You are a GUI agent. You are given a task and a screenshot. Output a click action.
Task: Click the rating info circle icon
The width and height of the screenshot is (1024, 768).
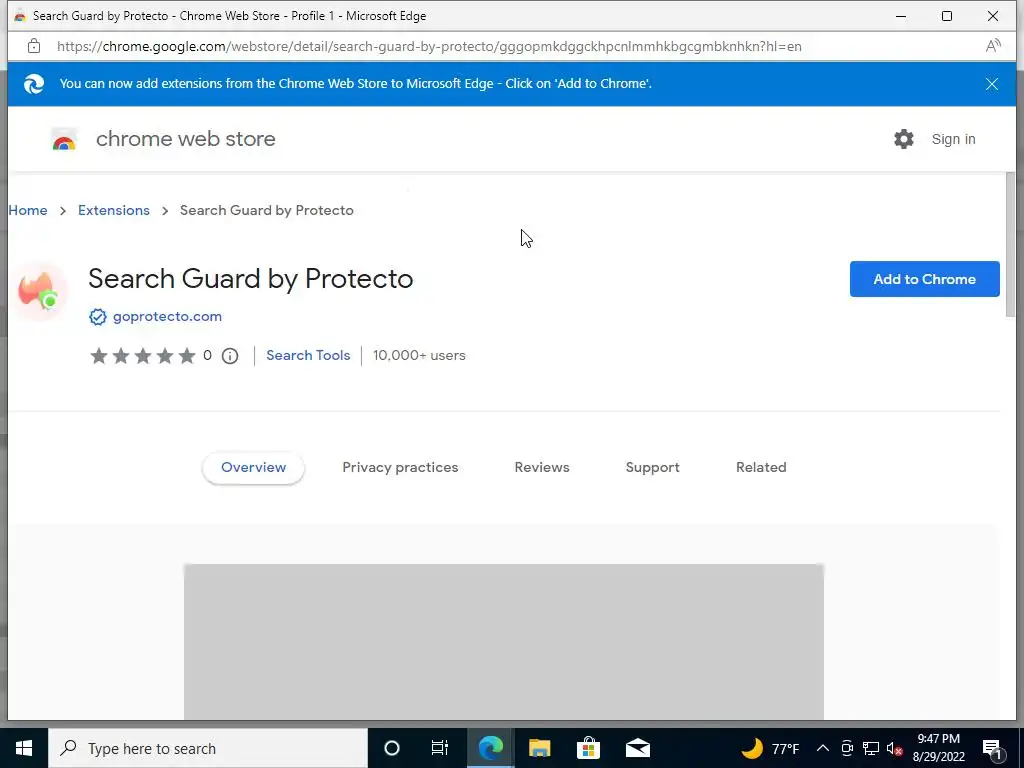point(230,356)
